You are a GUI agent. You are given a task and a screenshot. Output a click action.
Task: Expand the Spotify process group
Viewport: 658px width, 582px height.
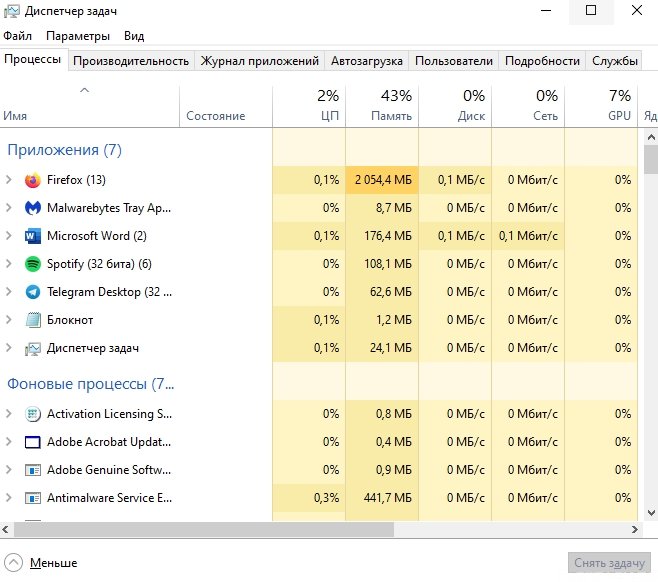(x=9, y=264)
